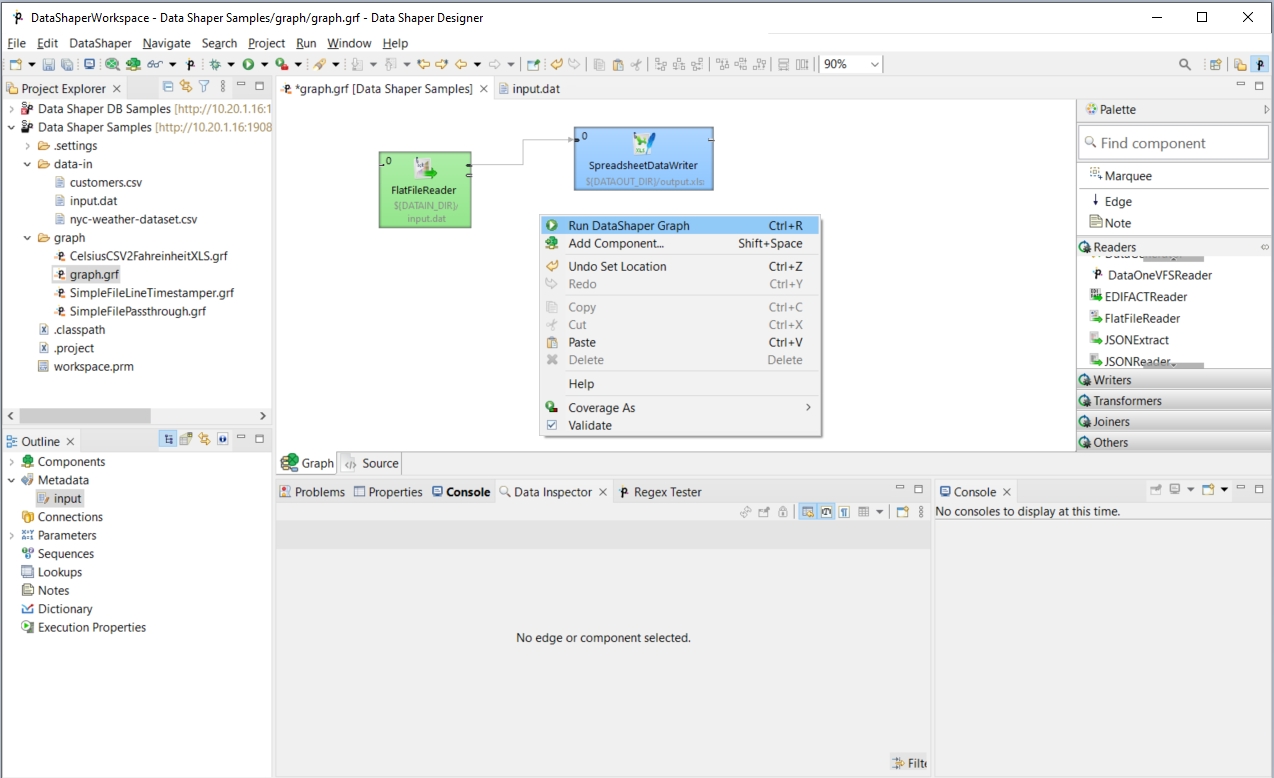Collapse the Data Shaper Samples project
Image resolution: width=1274 pixels, height=778 pixels.
point(12,127)
